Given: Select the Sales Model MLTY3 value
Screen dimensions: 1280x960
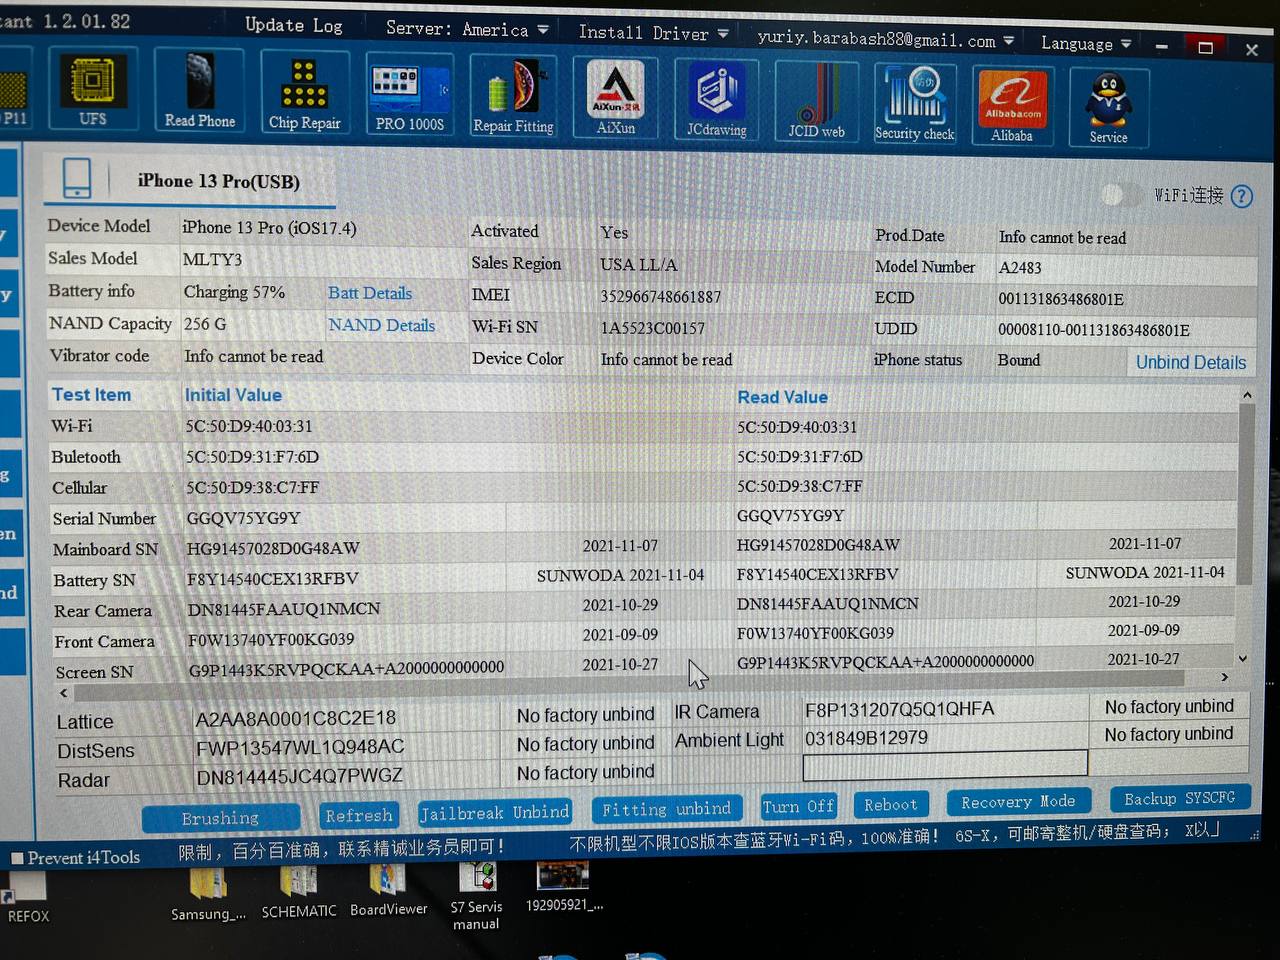Looking at the screenshot, I should 212,260.
